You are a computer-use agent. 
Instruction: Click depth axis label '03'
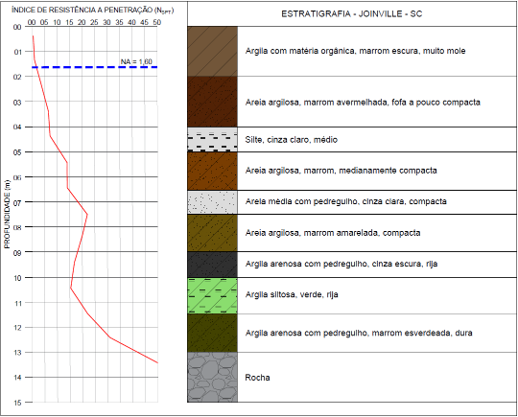tap(17, 103)
